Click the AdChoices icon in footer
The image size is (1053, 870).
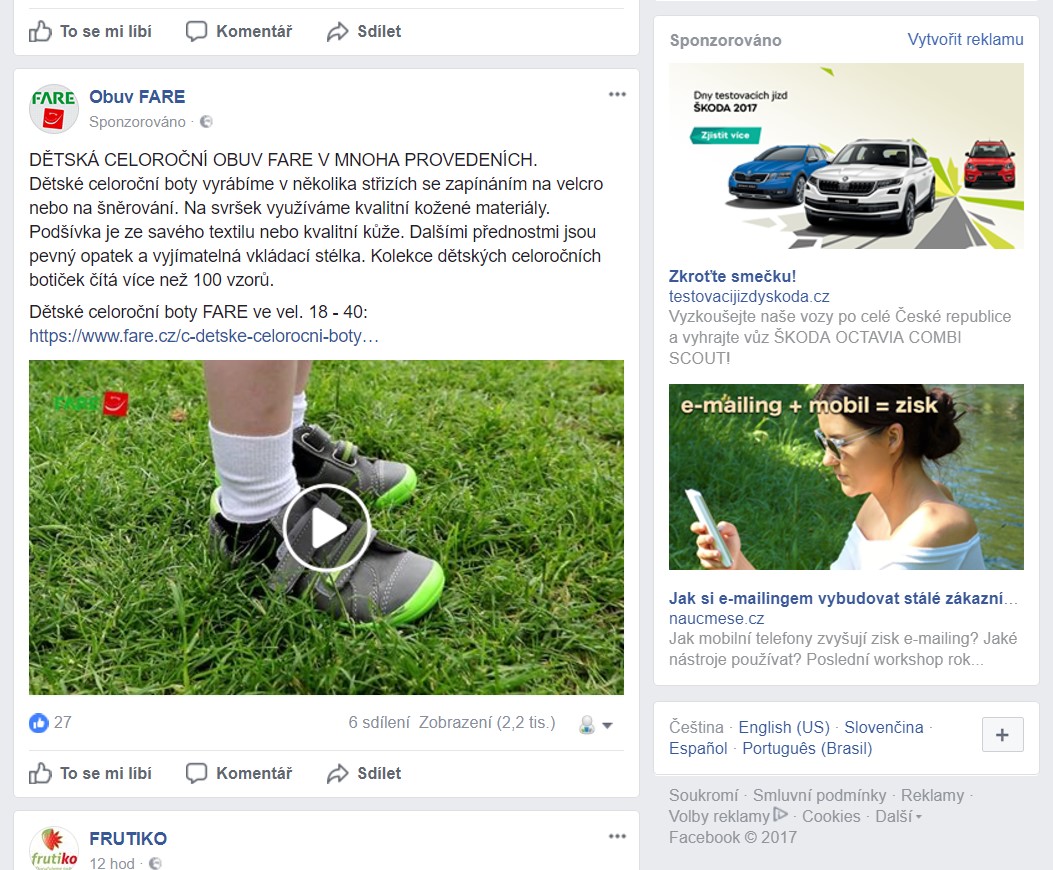point(781,816)
